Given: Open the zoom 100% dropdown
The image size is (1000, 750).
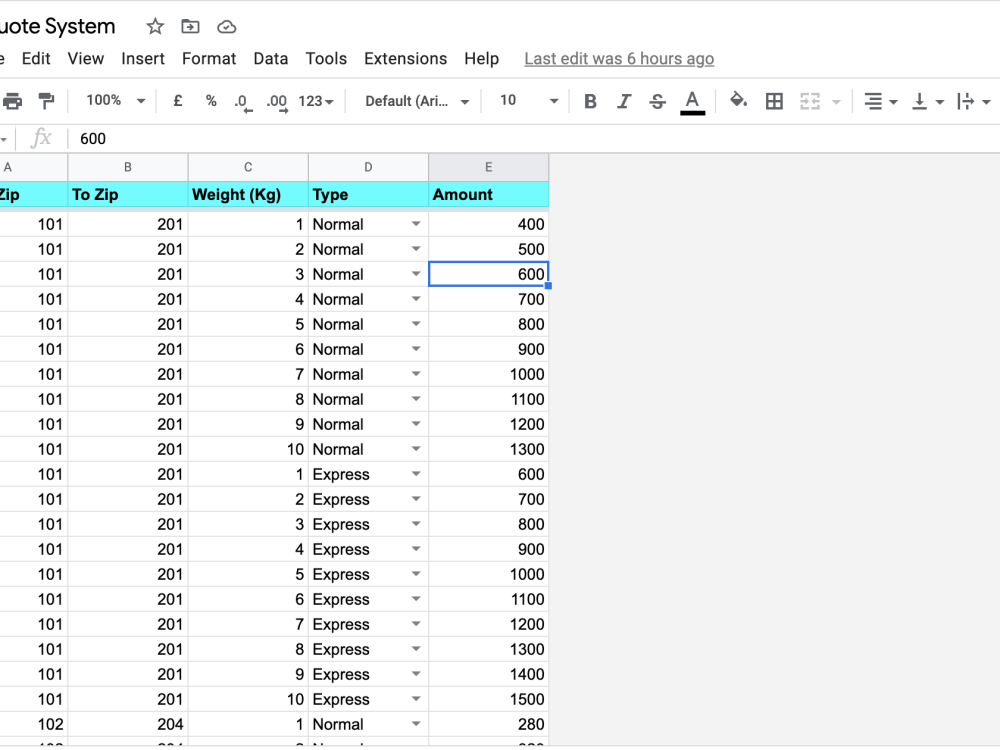Looking at the screenshot, I should tap(115, 100).
